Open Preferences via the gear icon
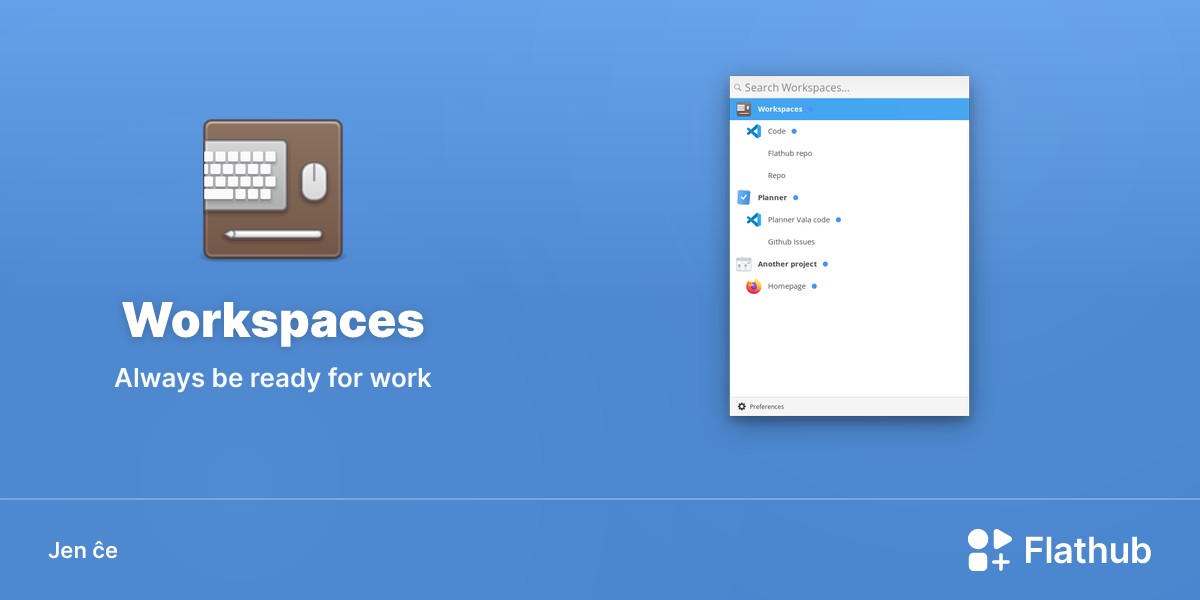 [x=742, y=406]
